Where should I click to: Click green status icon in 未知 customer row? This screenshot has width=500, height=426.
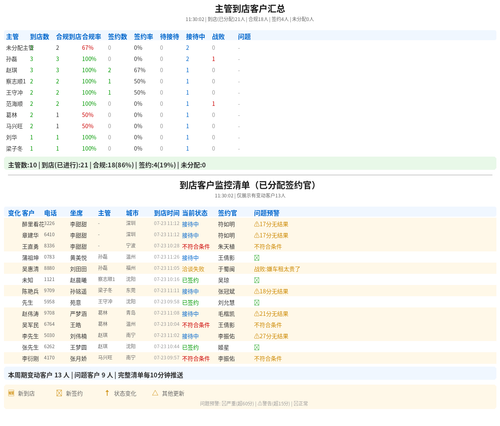click(x=257, y=280)
